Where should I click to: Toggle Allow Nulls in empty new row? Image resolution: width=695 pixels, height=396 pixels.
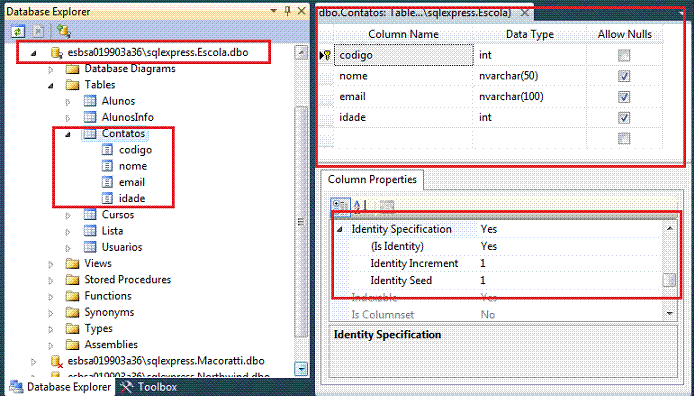tap(624, 138)
